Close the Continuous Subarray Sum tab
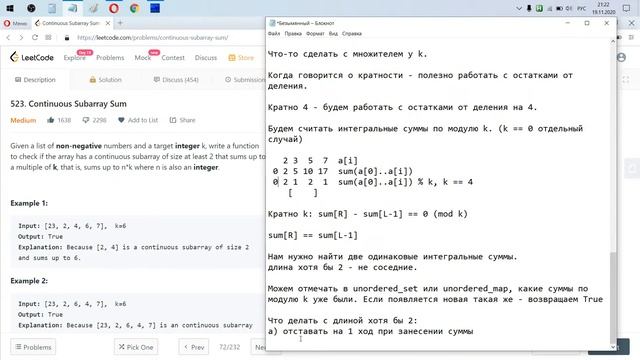 point(108,23)
